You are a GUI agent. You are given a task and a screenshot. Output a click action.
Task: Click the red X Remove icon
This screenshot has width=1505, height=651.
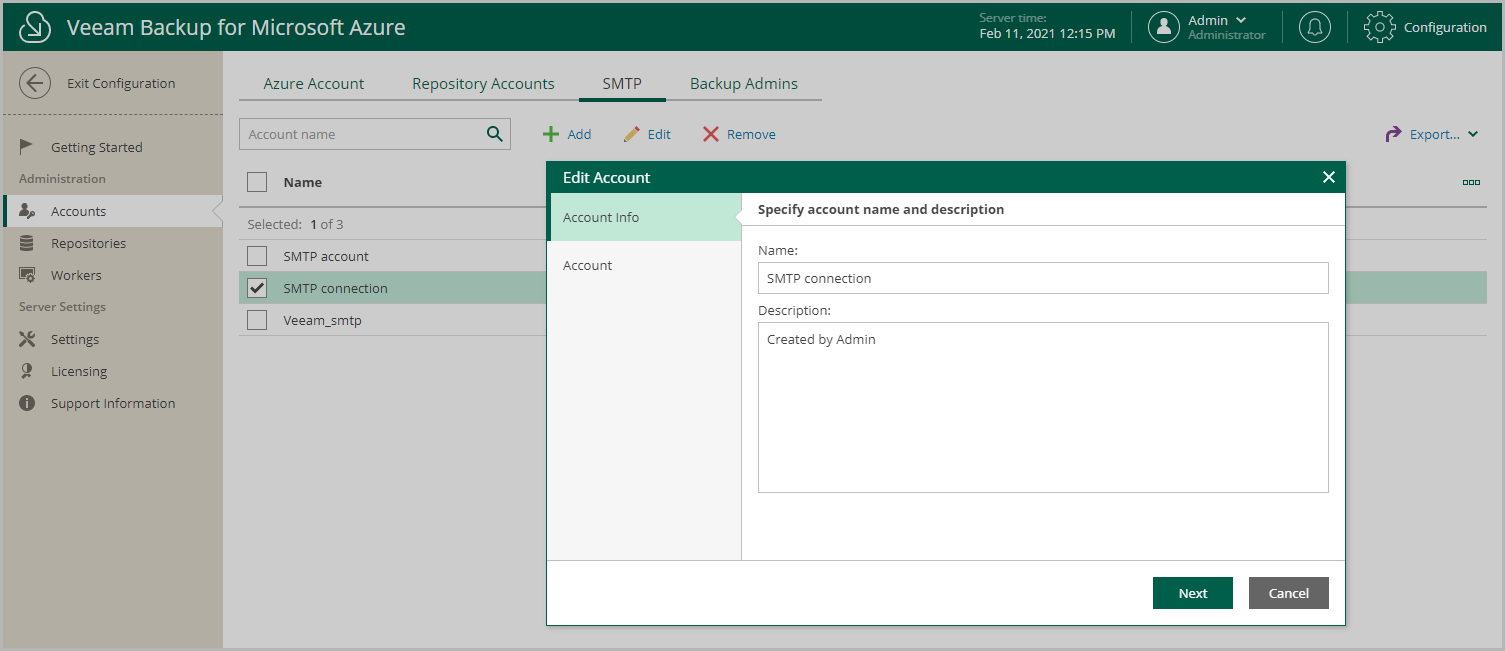(710, 134)
